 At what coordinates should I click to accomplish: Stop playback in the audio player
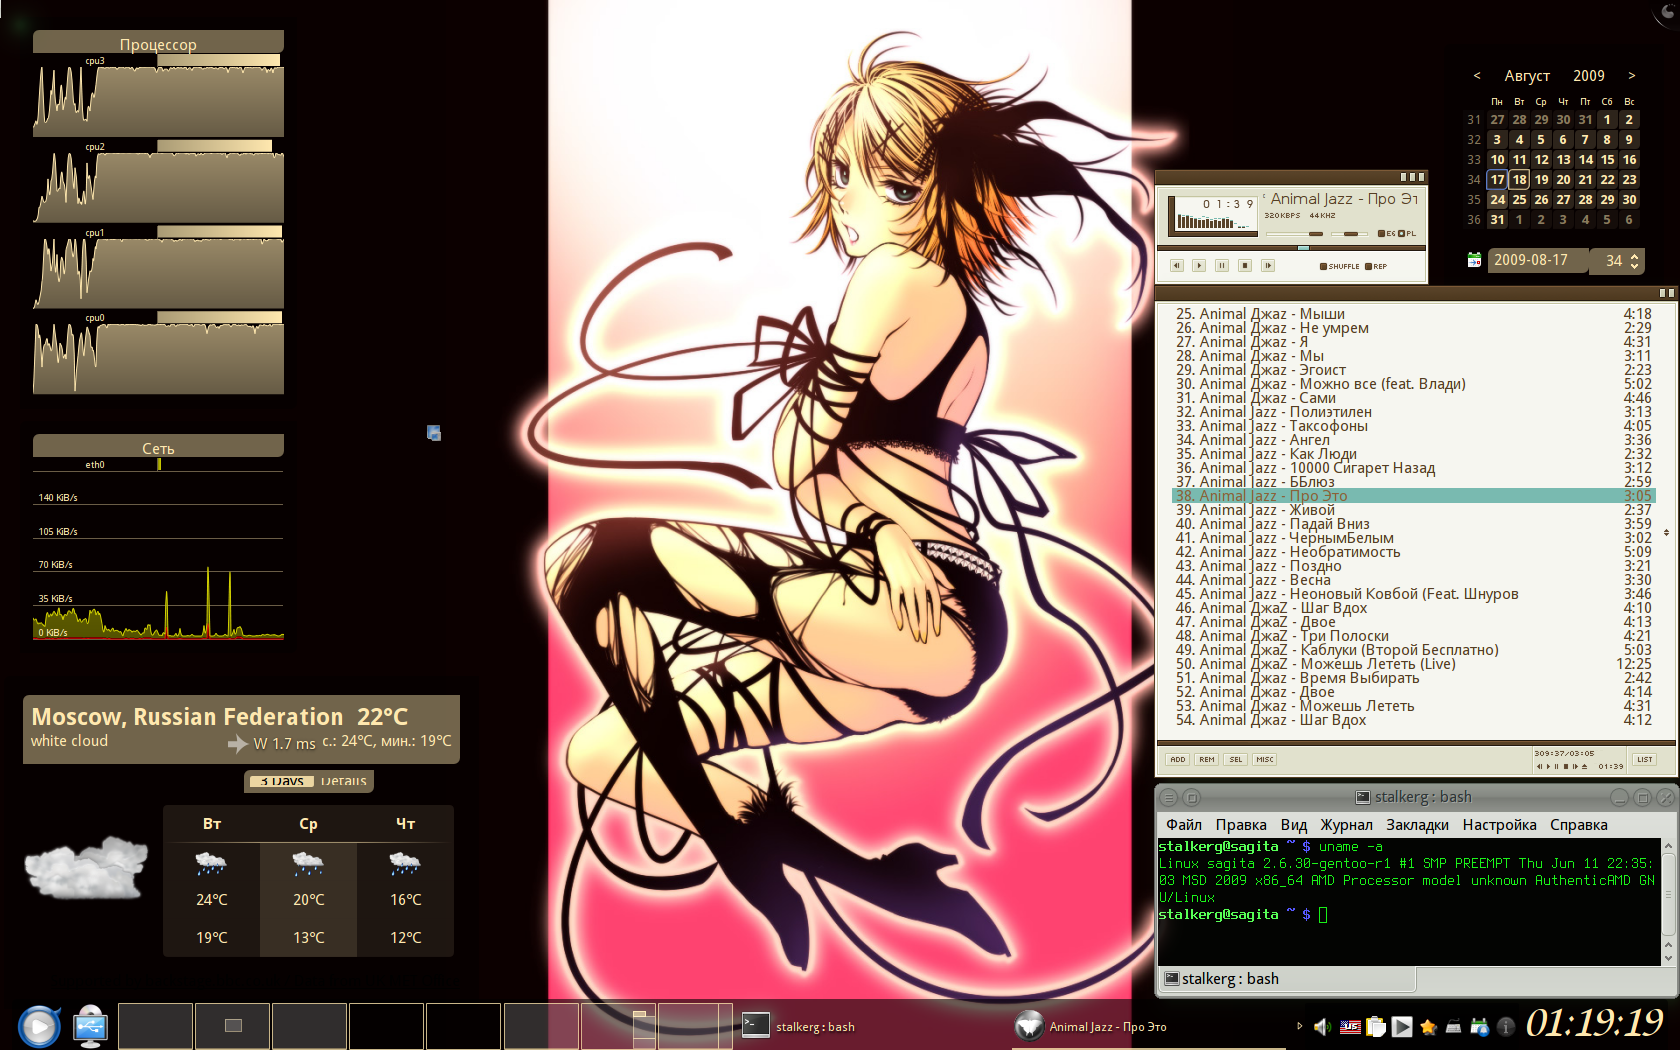1245,266
